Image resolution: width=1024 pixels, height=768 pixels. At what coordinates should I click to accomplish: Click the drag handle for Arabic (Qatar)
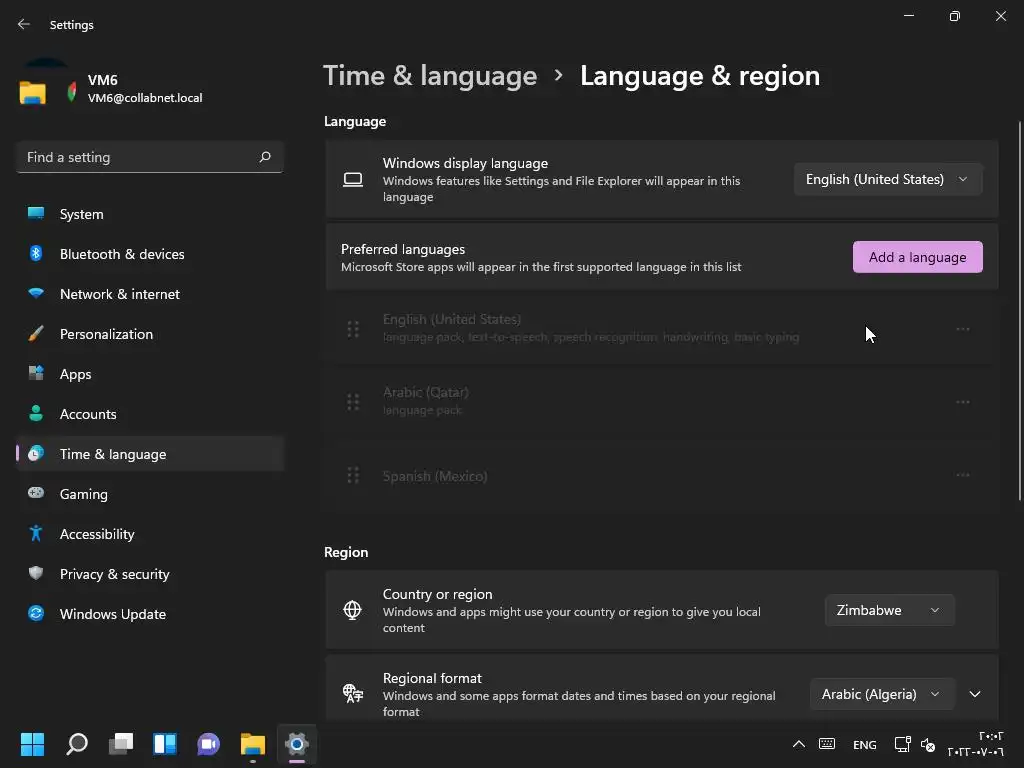pos(353,402)
